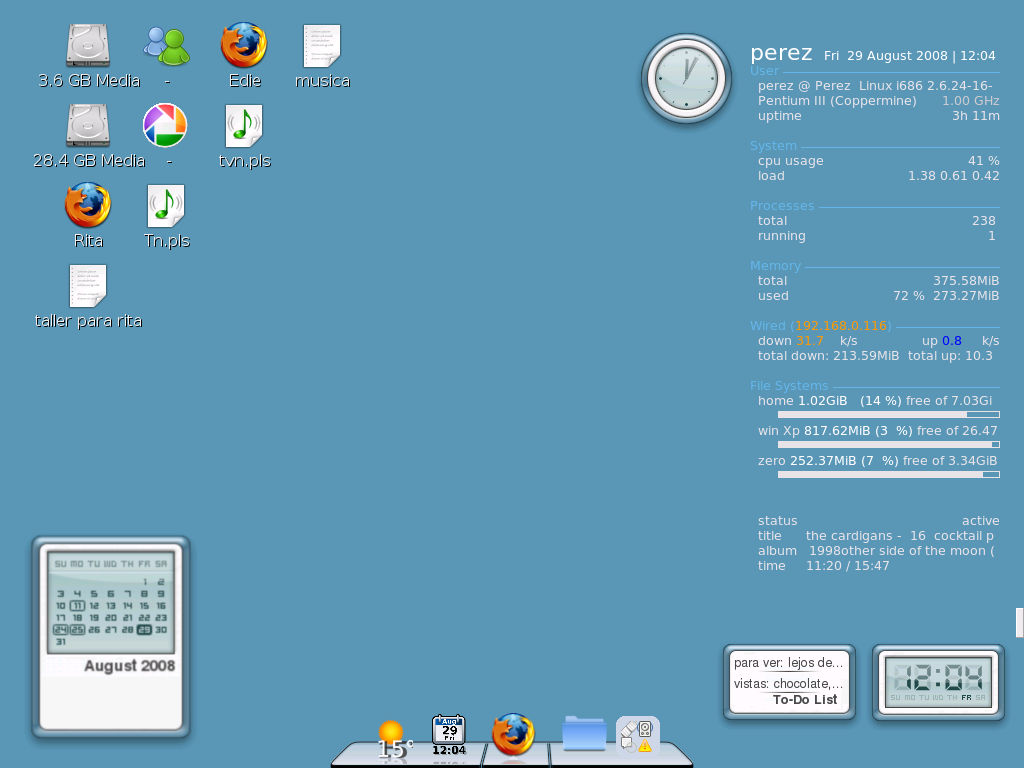Click the memory total '375.58MiB'
Screen dimensions: 1024x768
pyautogui.click(x=966, y=281)
